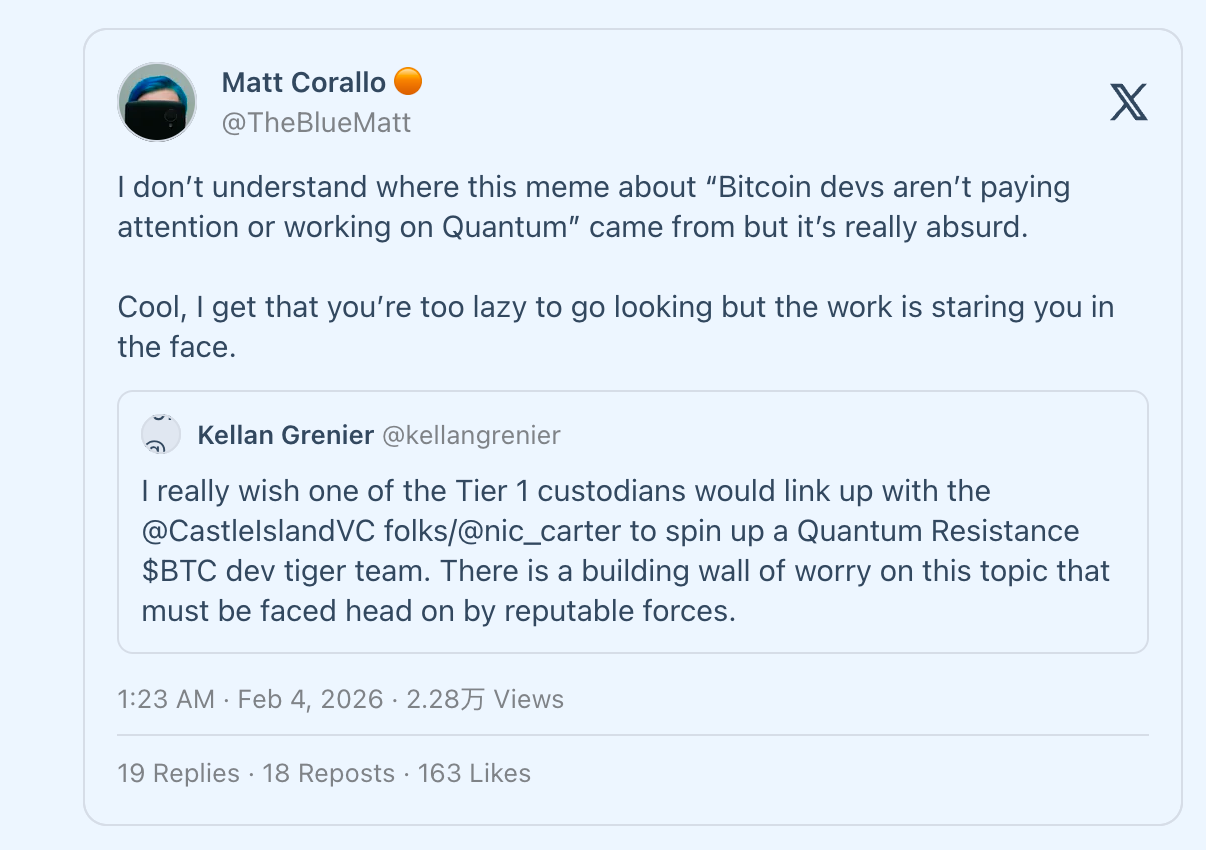Click the X logo icon
Image resolution: width=1206 pixels, height=850 pixels.
tap(1129, 102)
